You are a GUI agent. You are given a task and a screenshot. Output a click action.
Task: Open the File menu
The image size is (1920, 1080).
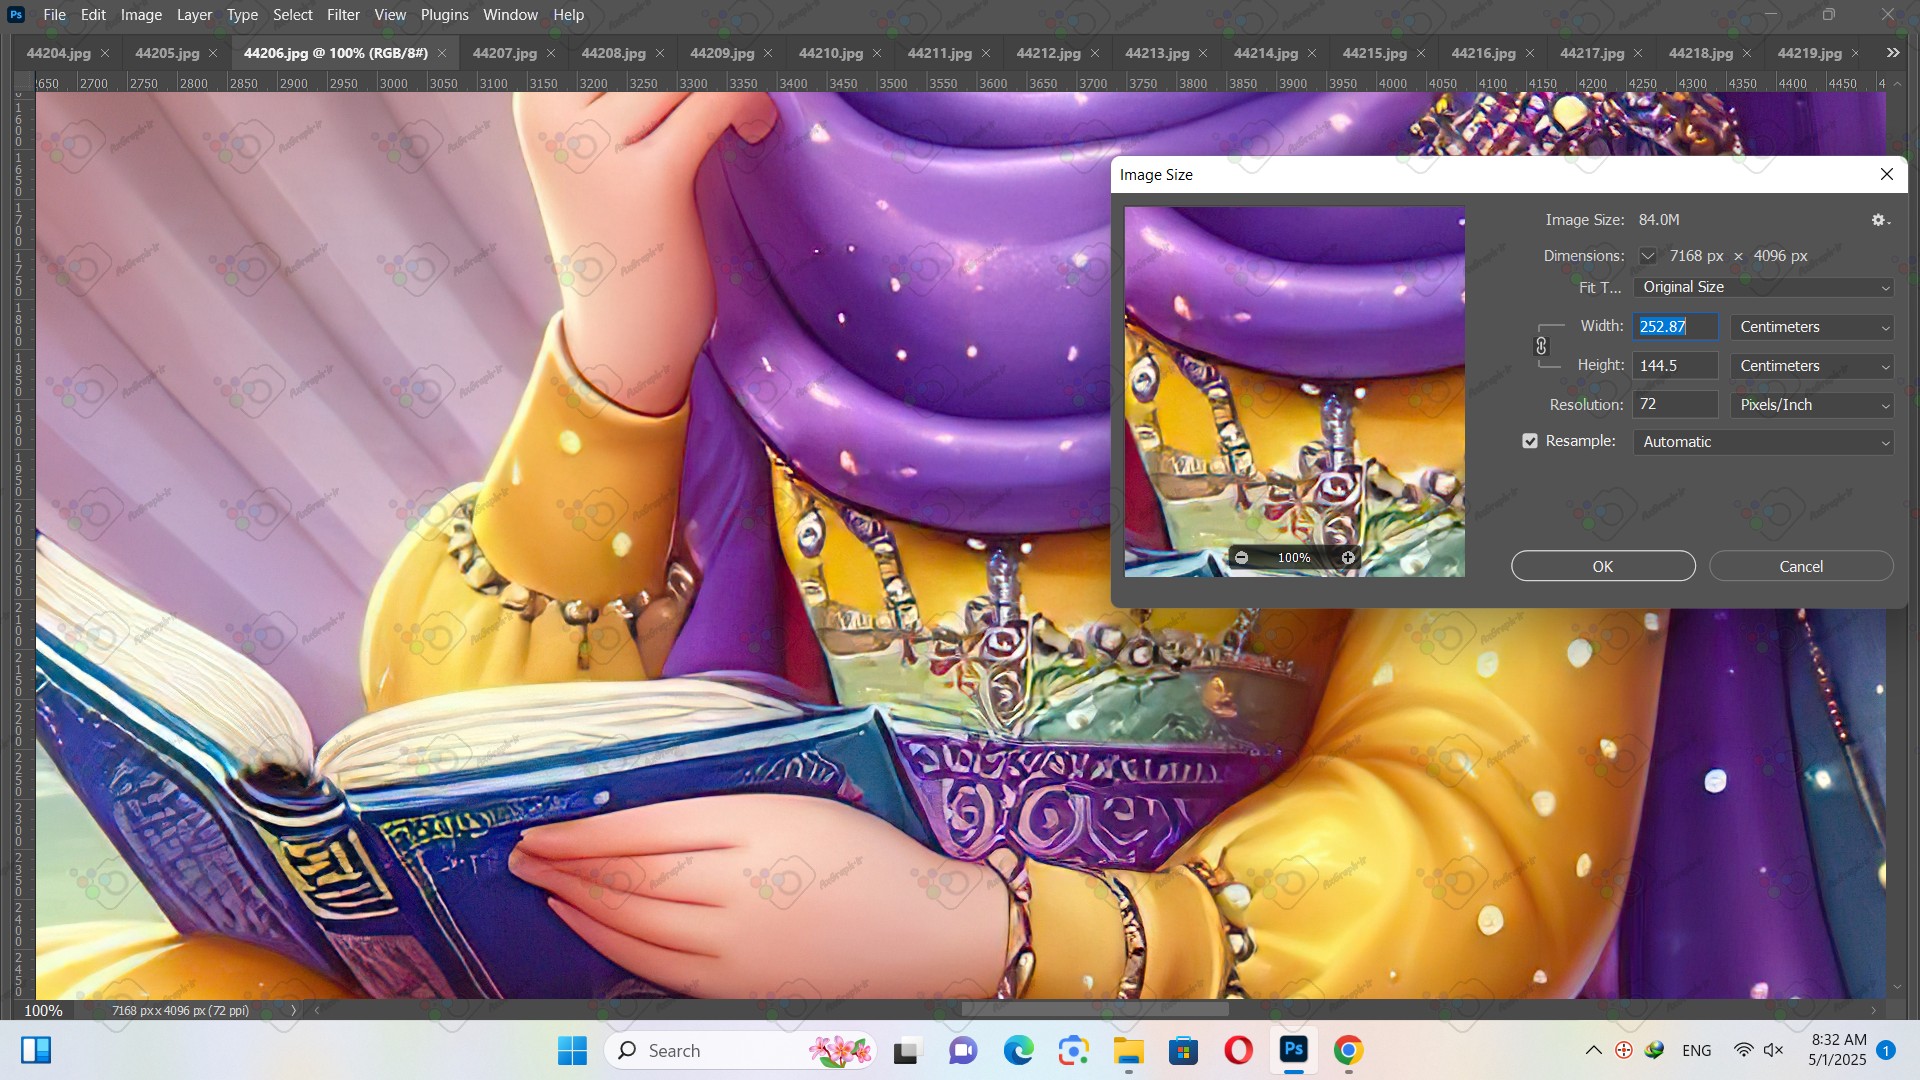[55, 15]
